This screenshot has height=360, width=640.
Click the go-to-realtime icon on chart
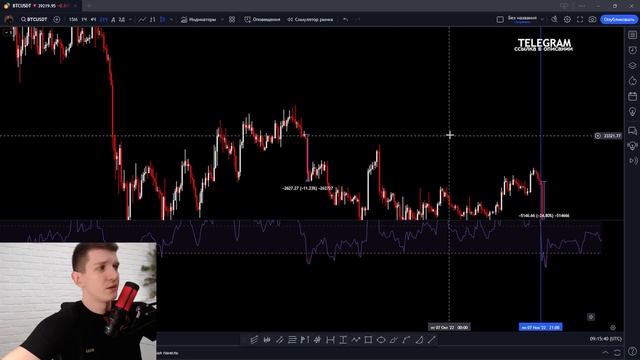click(591, 317)
